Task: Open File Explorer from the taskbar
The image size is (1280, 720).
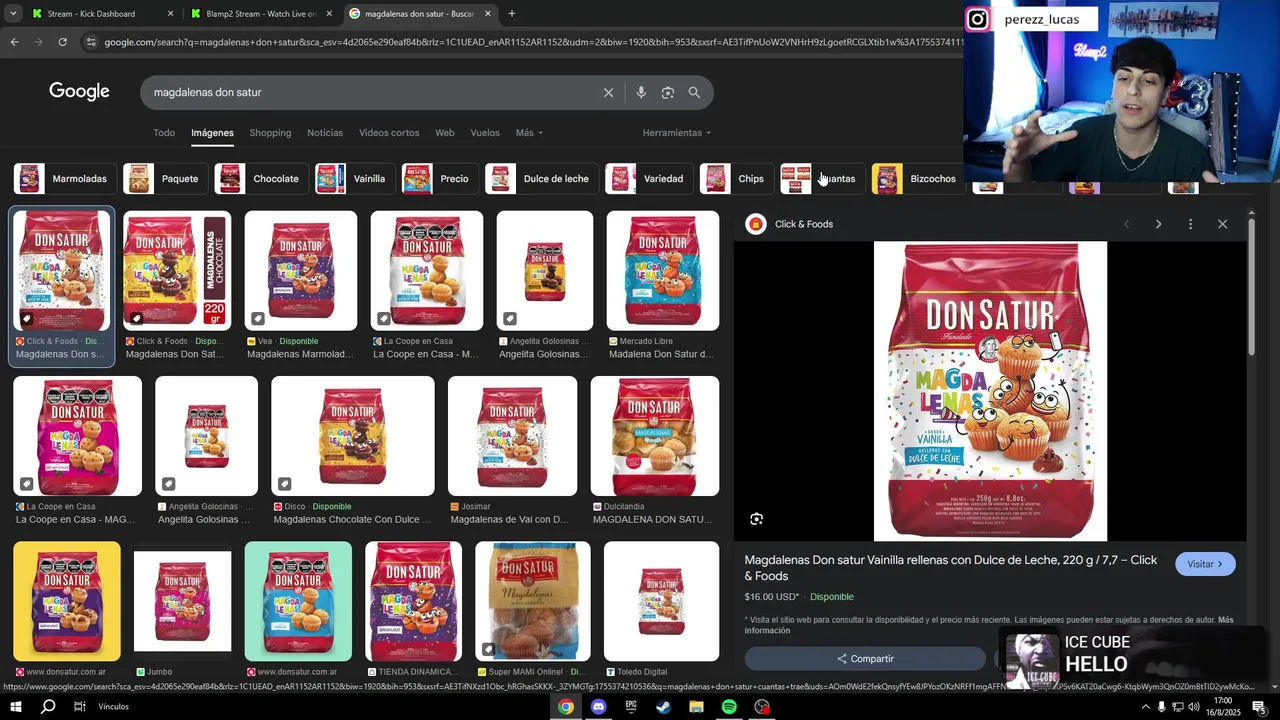Action: [696, 707]
